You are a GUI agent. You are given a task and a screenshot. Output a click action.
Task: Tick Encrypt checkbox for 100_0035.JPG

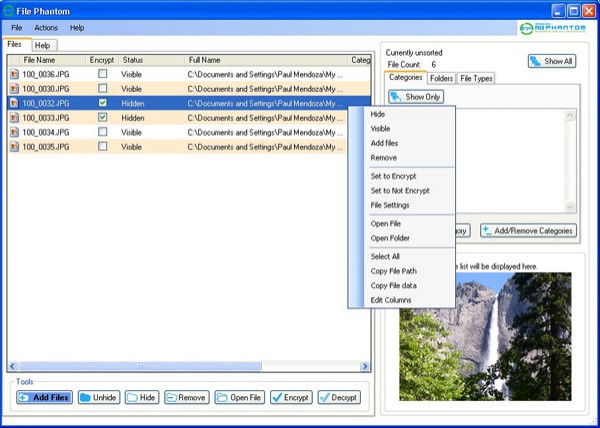pos(102,146)
